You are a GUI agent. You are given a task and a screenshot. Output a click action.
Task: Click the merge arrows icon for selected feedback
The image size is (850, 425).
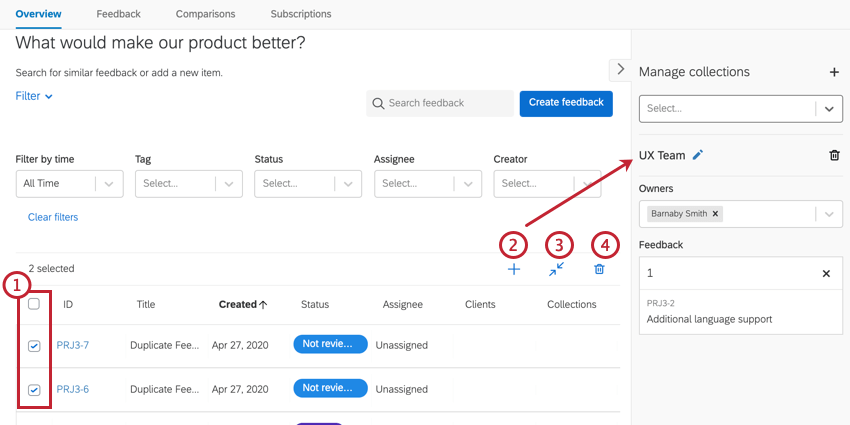tap(556, 269)
